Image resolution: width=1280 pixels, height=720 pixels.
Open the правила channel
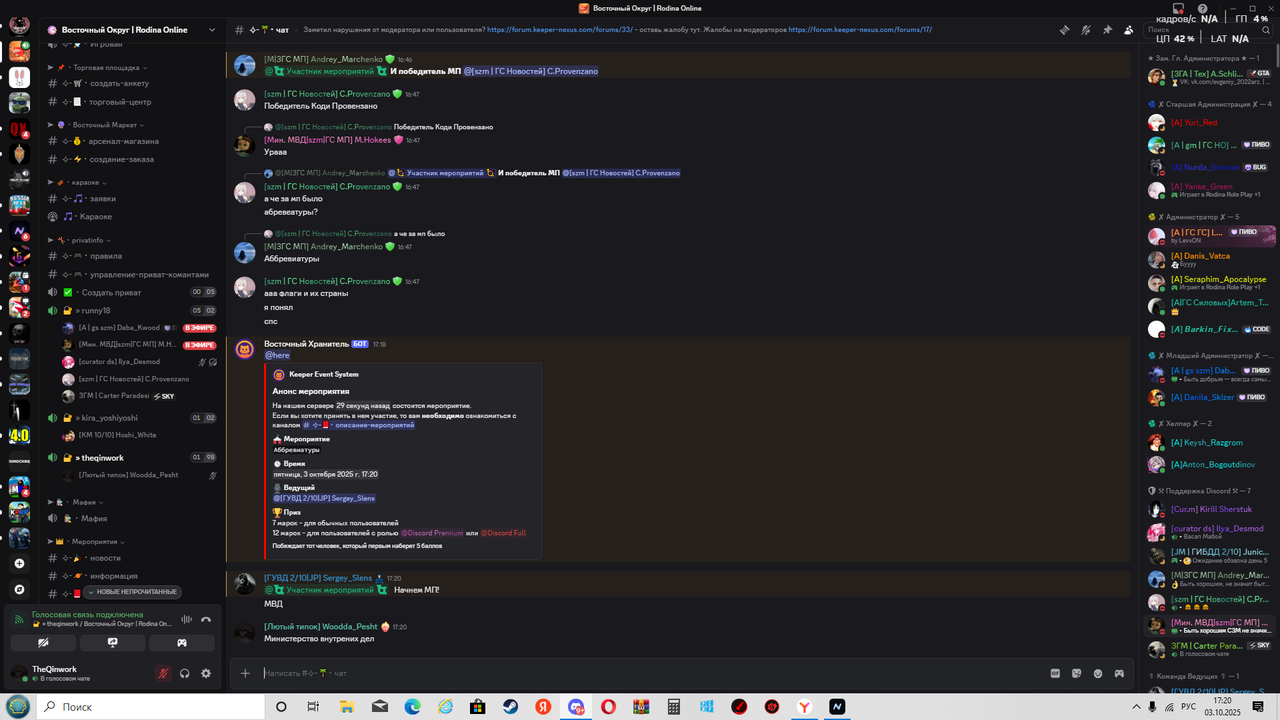(x=131, y=256)
